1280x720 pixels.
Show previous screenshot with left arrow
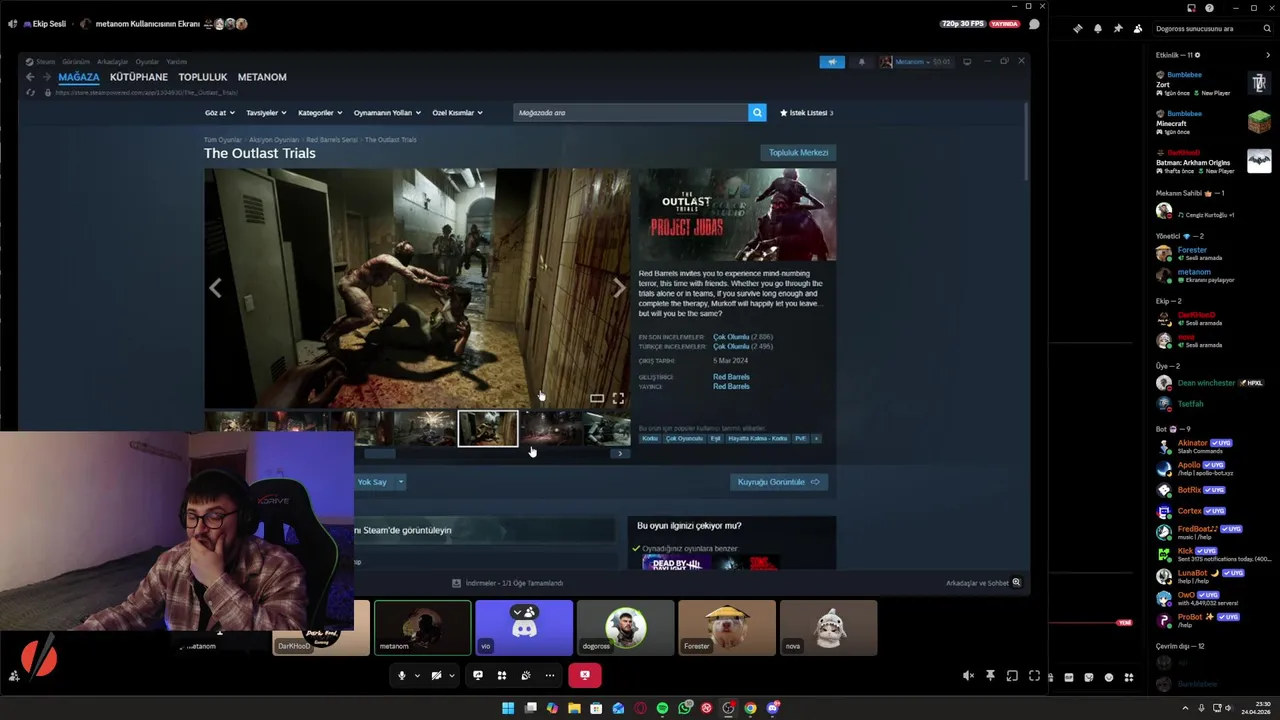pos(215,288)
